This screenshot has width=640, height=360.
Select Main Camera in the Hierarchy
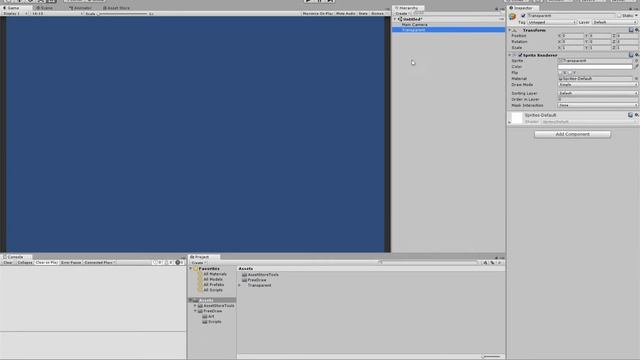point(414,24)
